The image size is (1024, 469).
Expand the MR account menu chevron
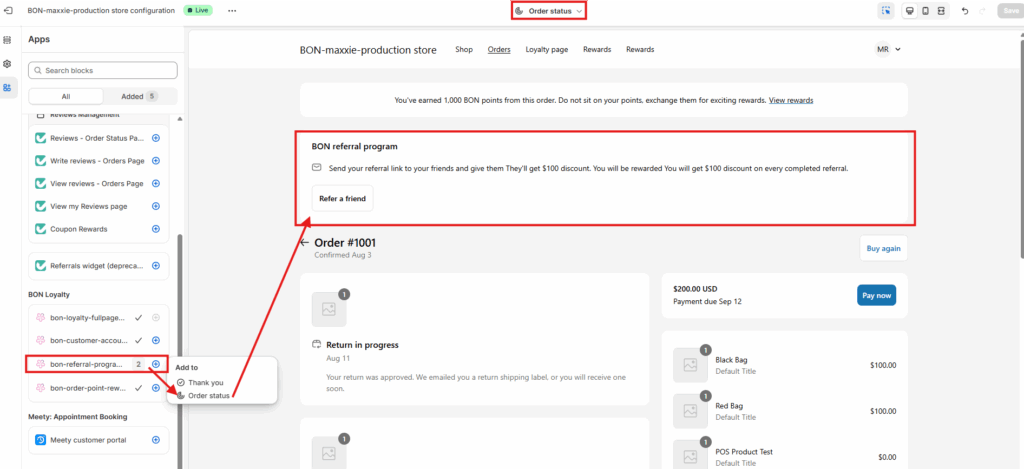click(x=899, y=50)
